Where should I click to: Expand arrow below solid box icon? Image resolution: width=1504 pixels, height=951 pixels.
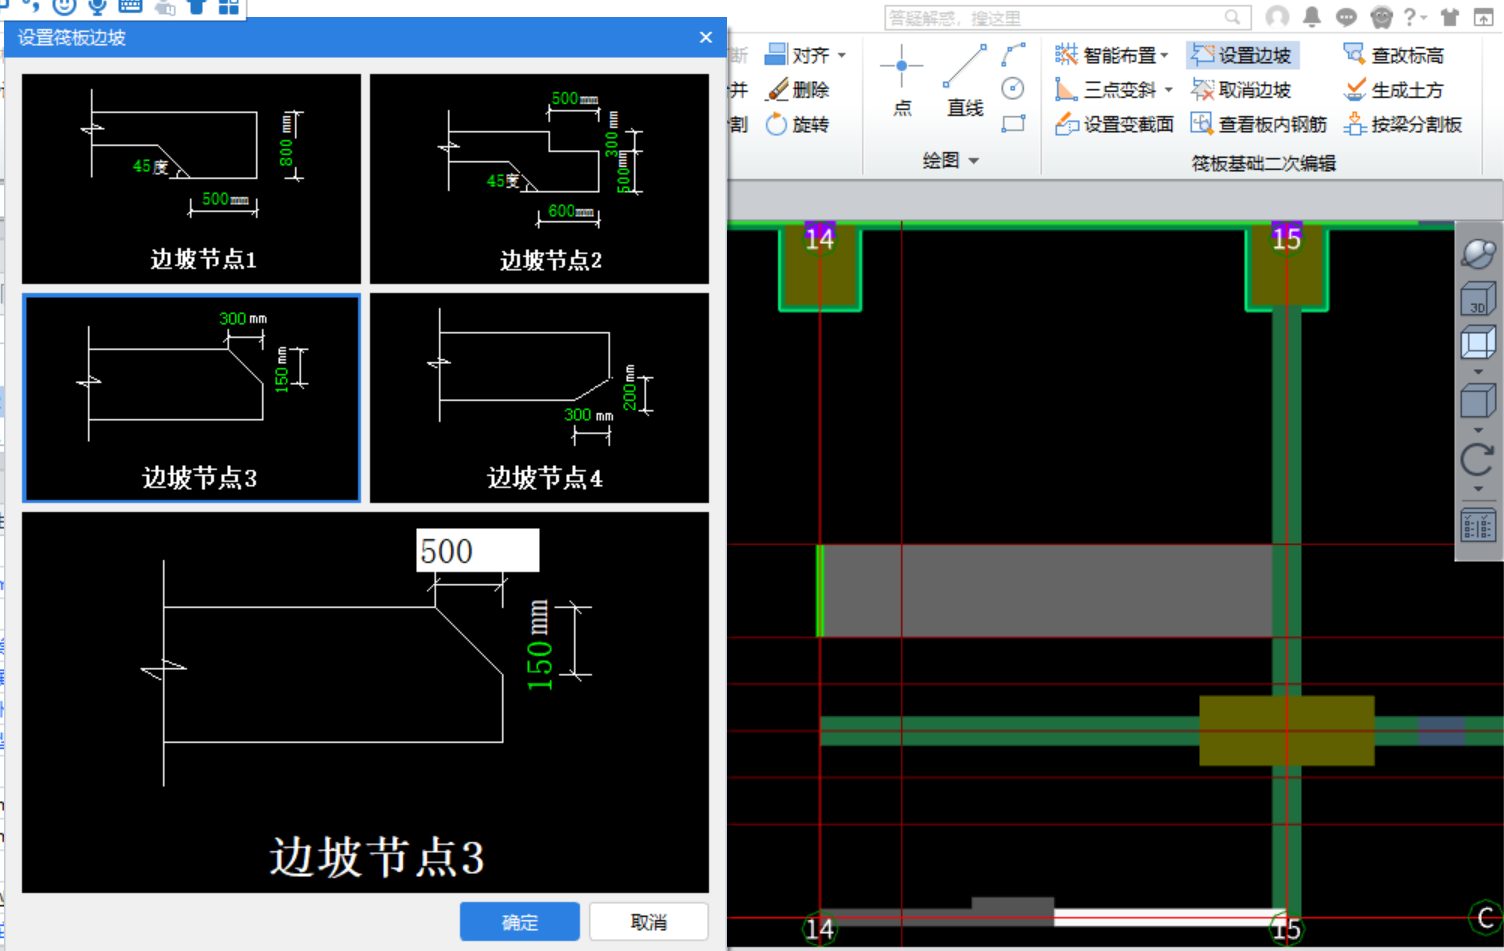(1478, 430)
